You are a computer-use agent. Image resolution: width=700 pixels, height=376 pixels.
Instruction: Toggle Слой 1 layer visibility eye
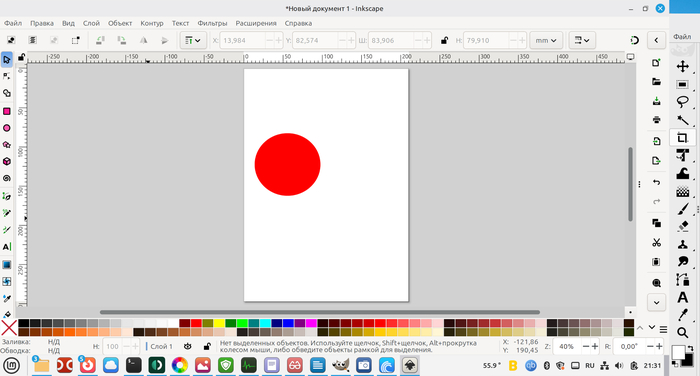[x=188, y=346]
